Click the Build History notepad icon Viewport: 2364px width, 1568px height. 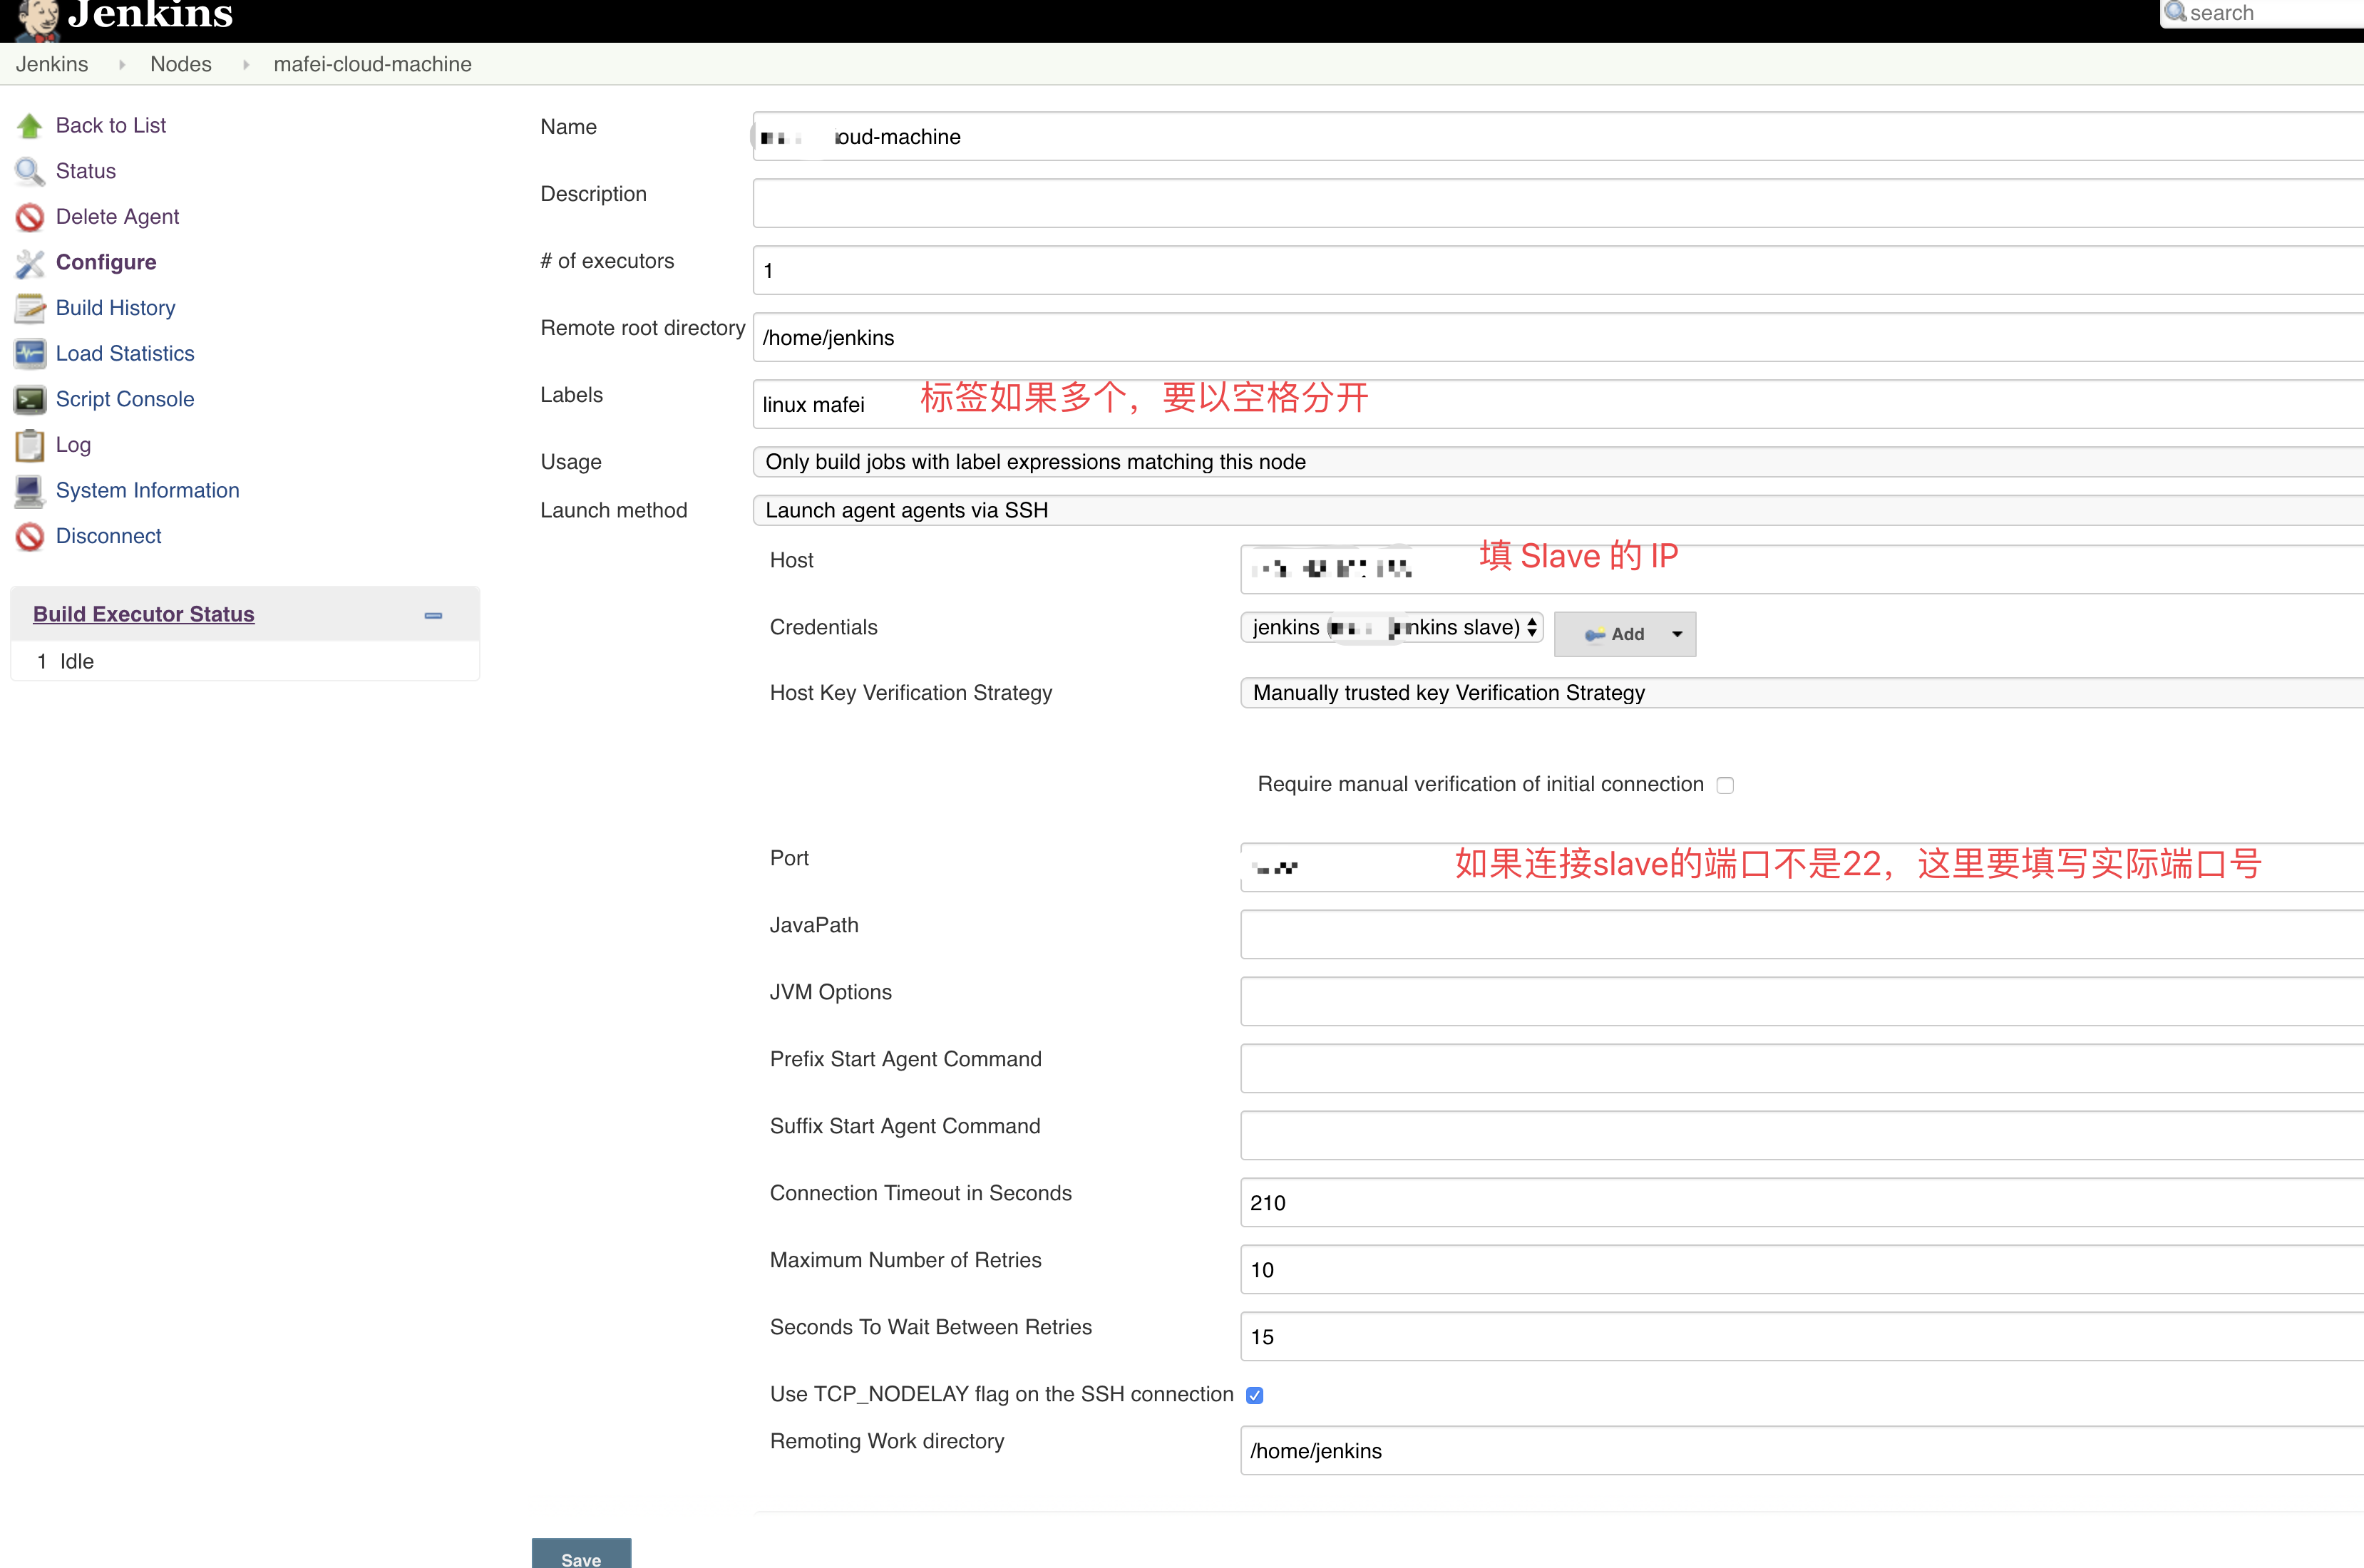[29, 308]
